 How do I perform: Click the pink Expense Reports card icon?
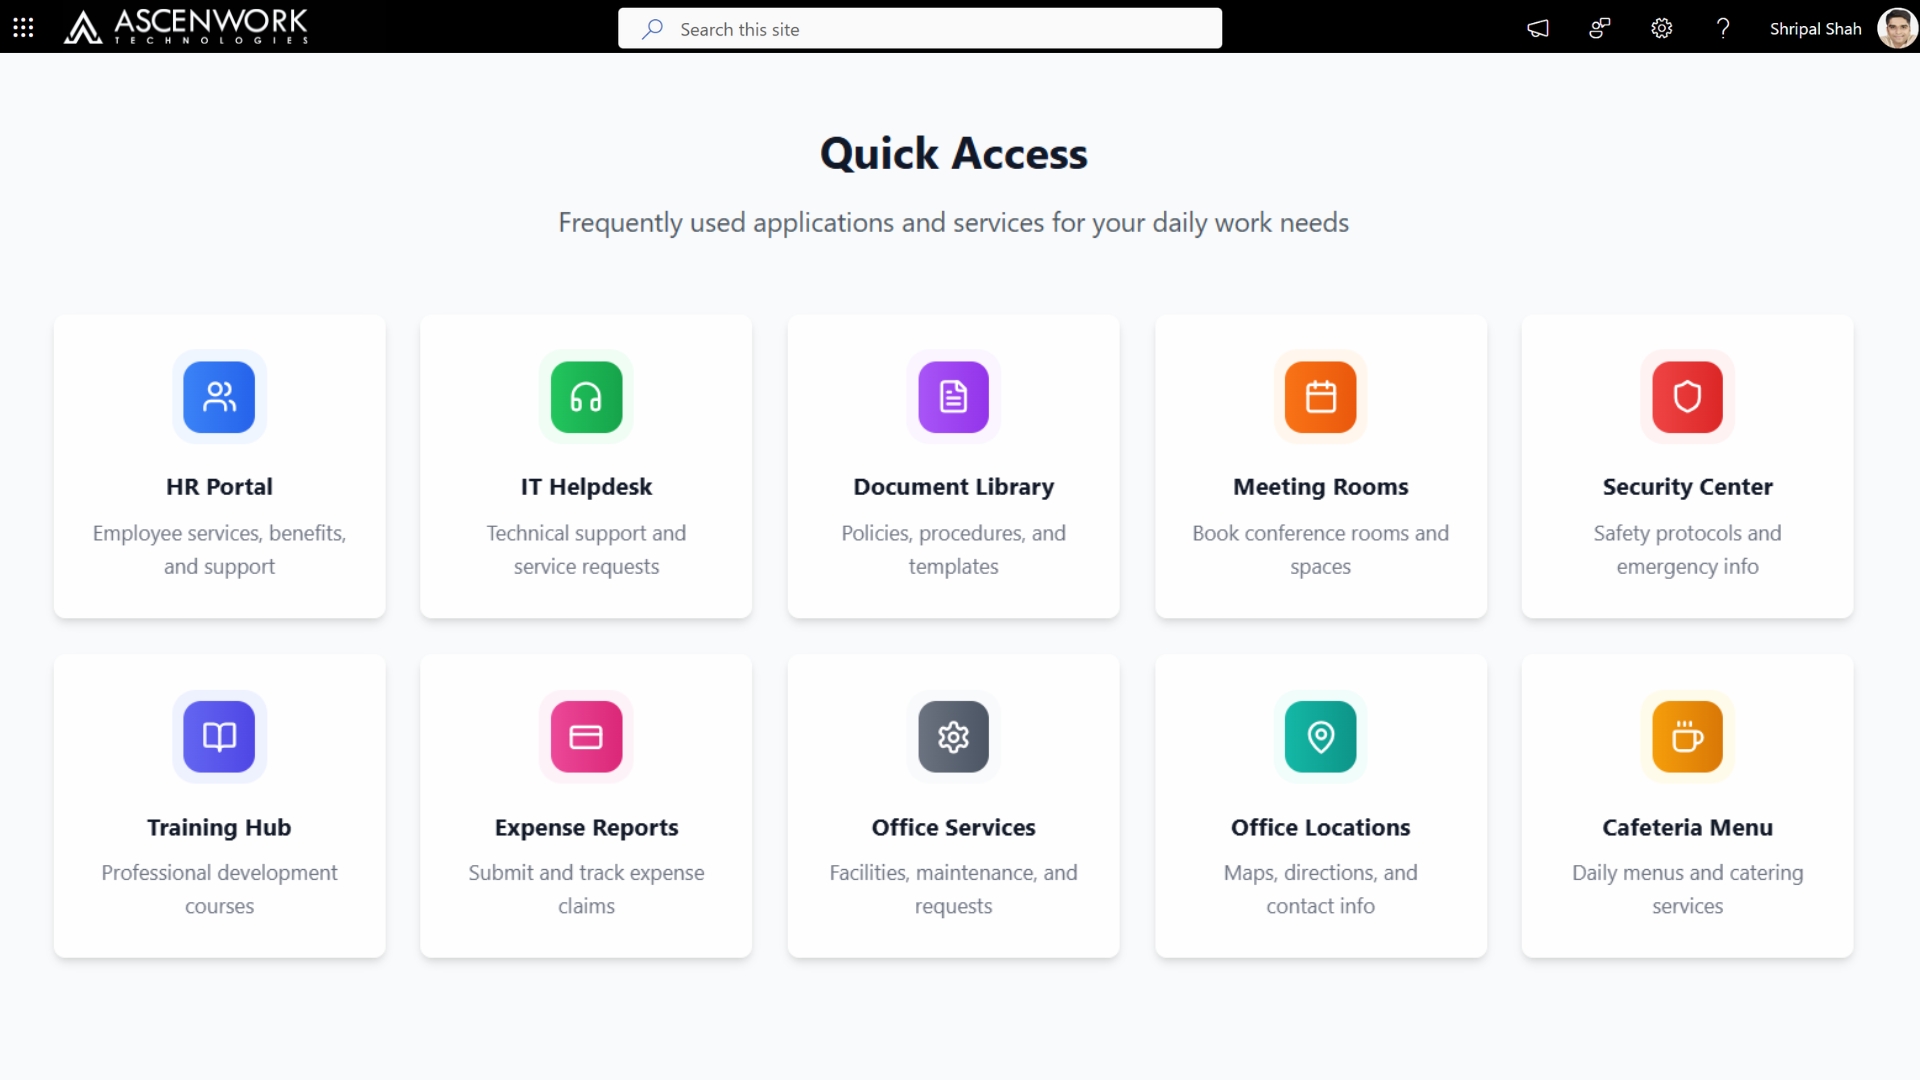pyautogui.click(x=586, y=737)
